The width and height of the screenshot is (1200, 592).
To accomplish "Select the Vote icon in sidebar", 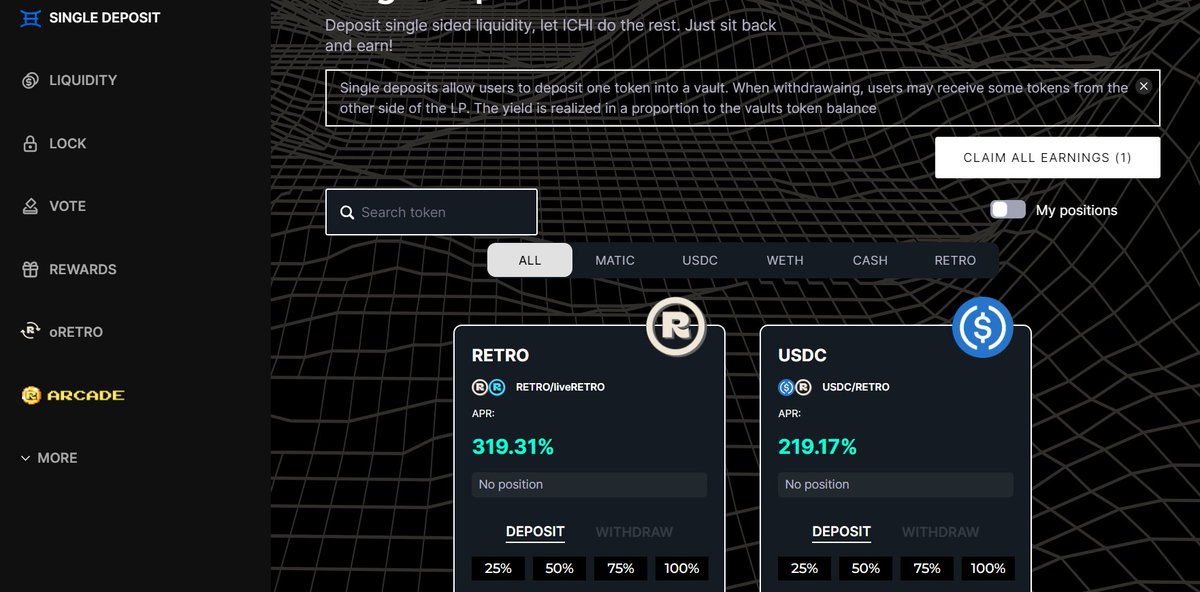I will click(x=31, y=207).
